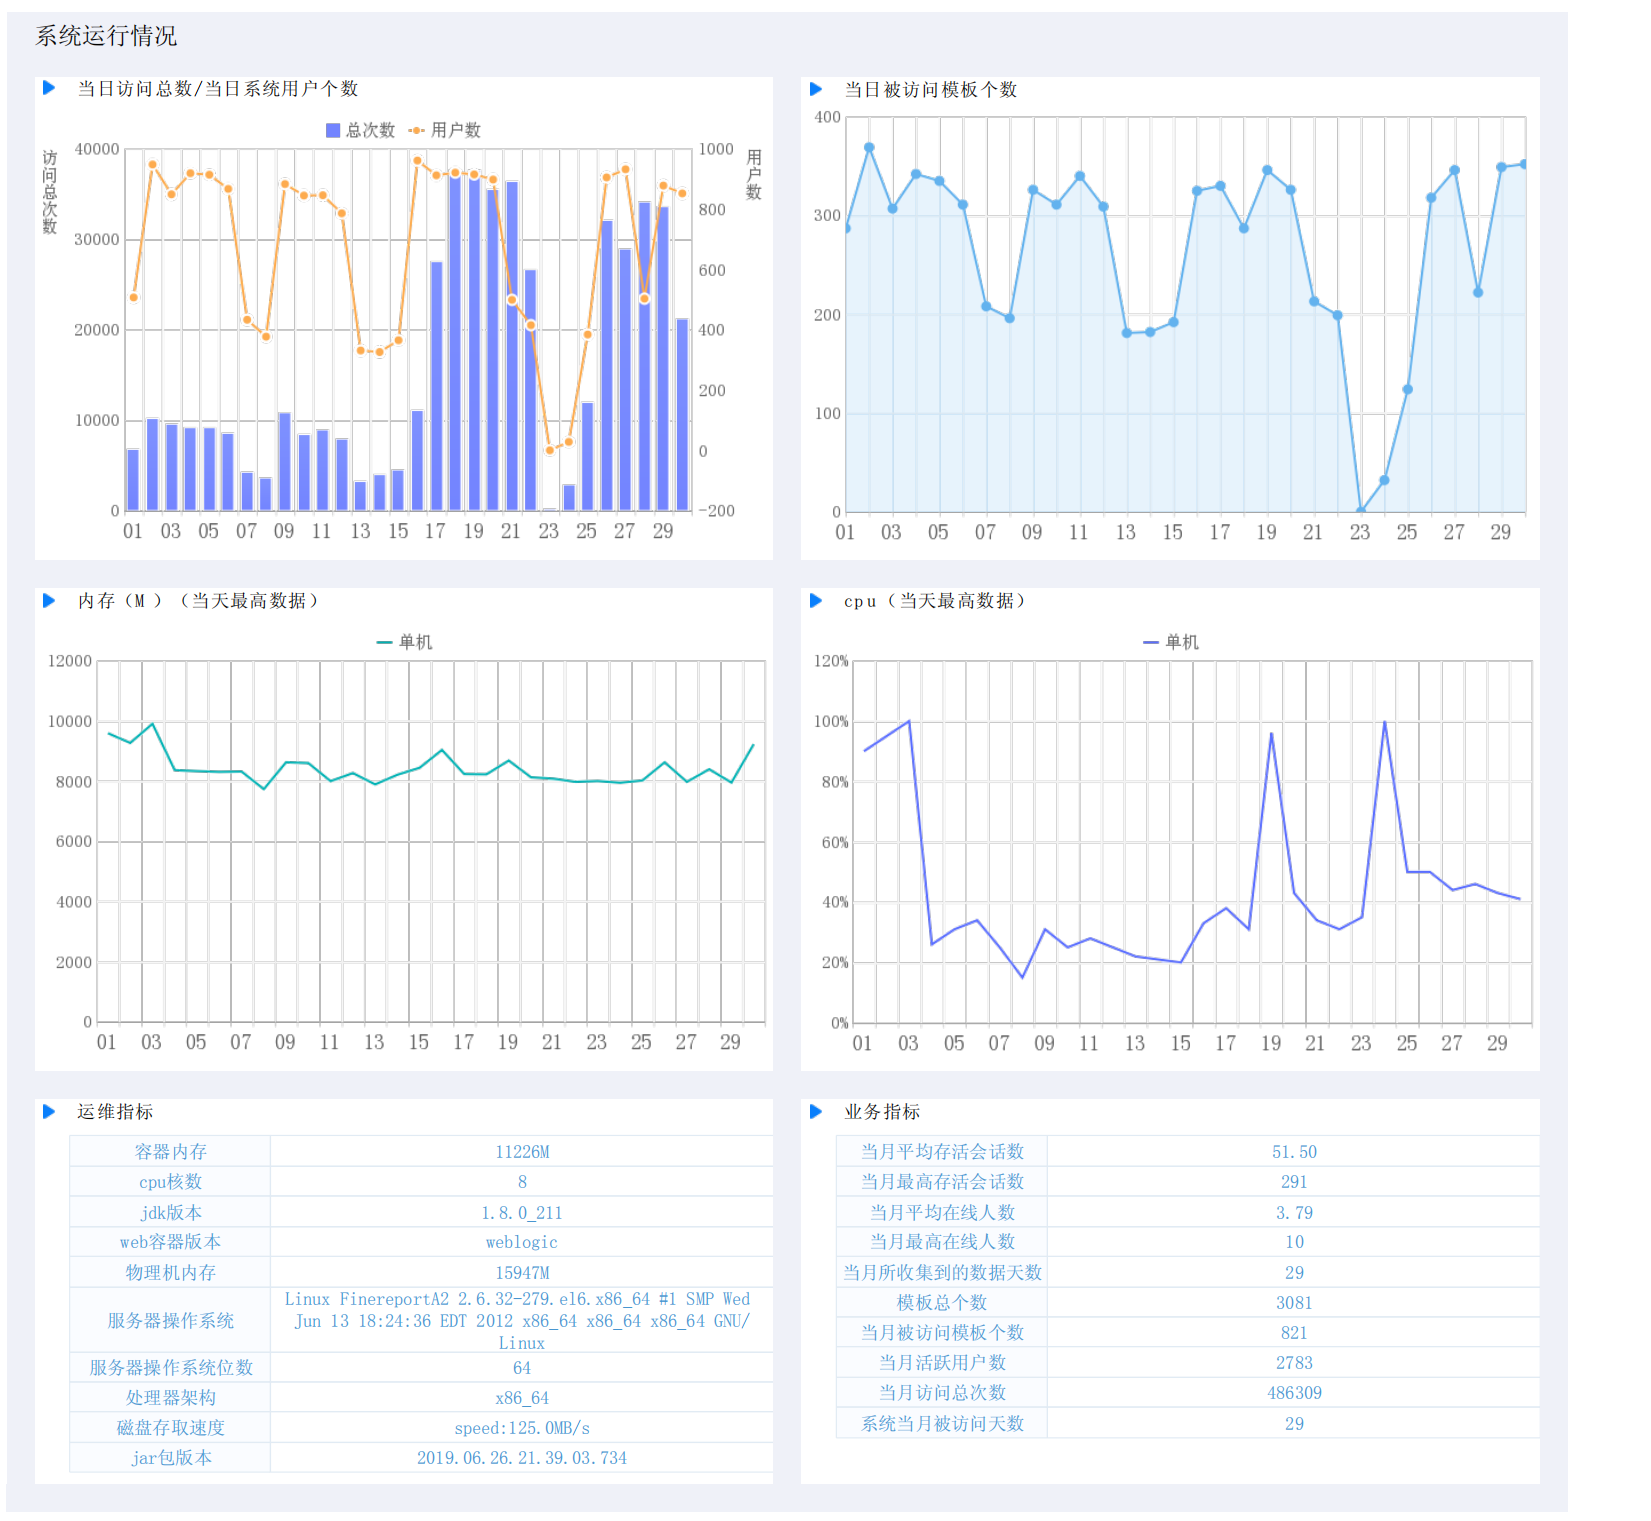The height and width of the screenshot is (1521, 1651).
Task: Click the blue triangle next to 内存（M）
Action: [49, 600]
